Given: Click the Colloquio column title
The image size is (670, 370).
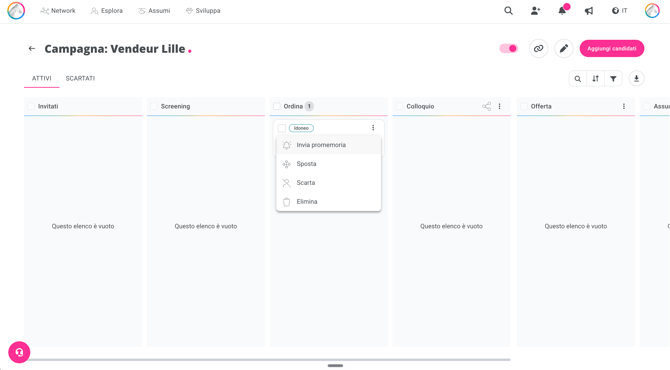Looking at the screenshot, I should 420,106.
